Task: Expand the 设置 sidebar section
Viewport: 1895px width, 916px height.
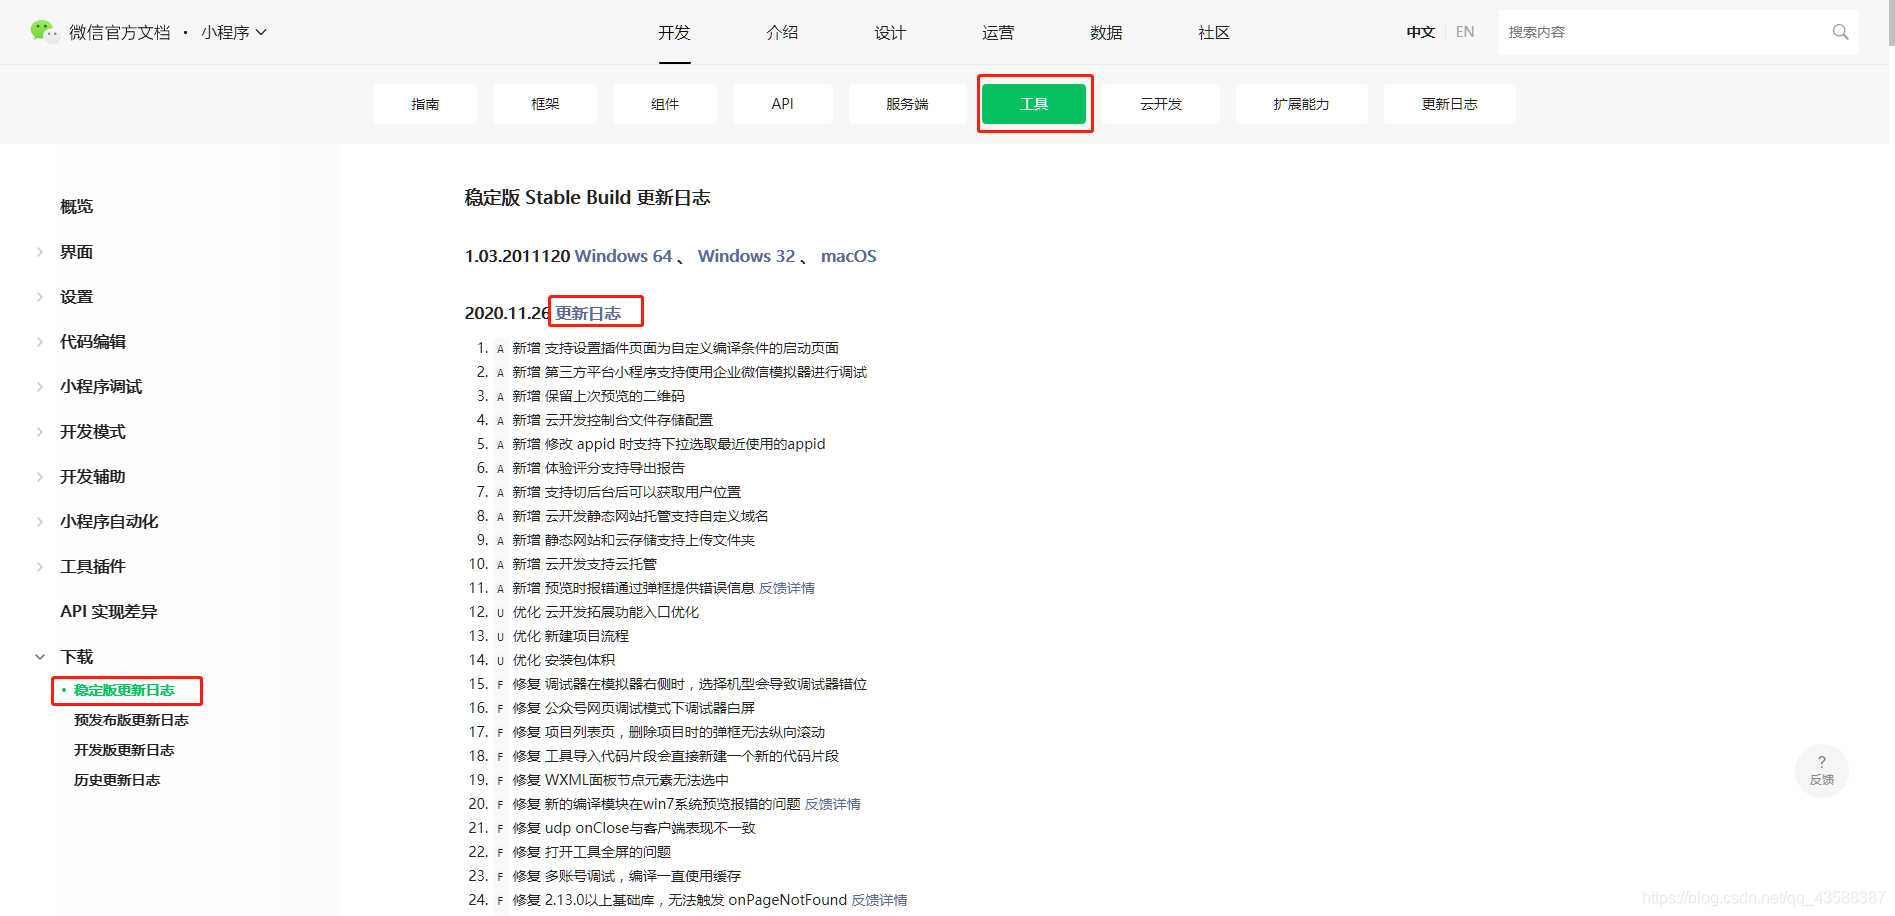Action: point(40,297)
